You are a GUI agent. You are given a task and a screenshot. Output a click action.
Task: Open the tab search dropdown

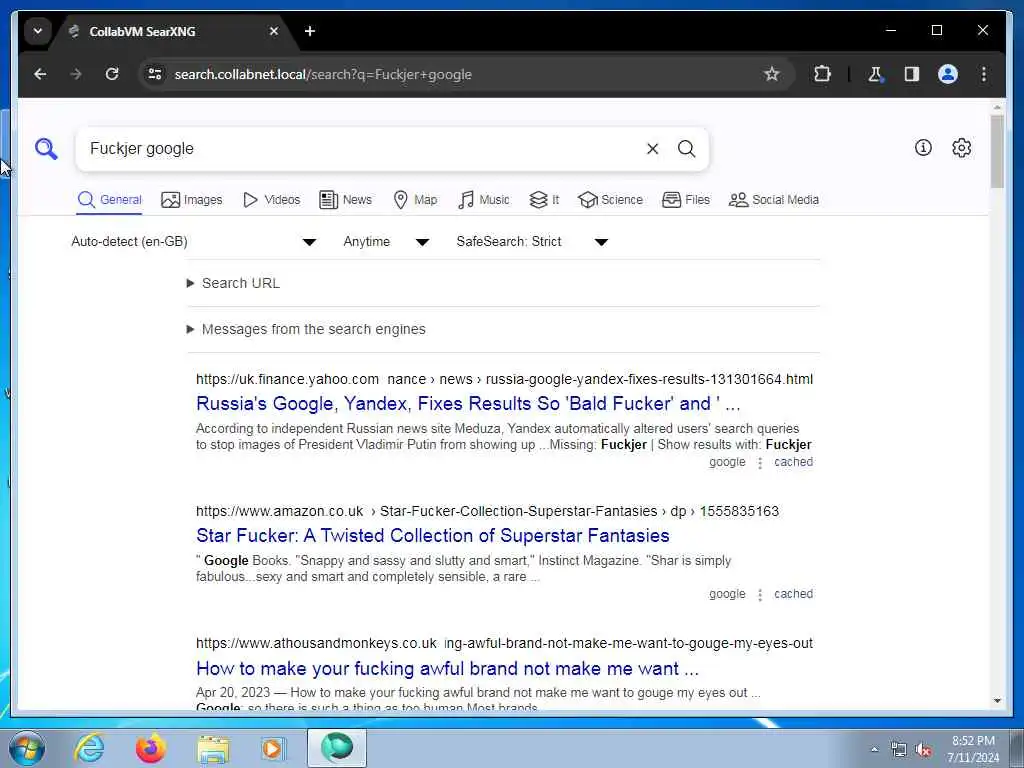point(38,31)
